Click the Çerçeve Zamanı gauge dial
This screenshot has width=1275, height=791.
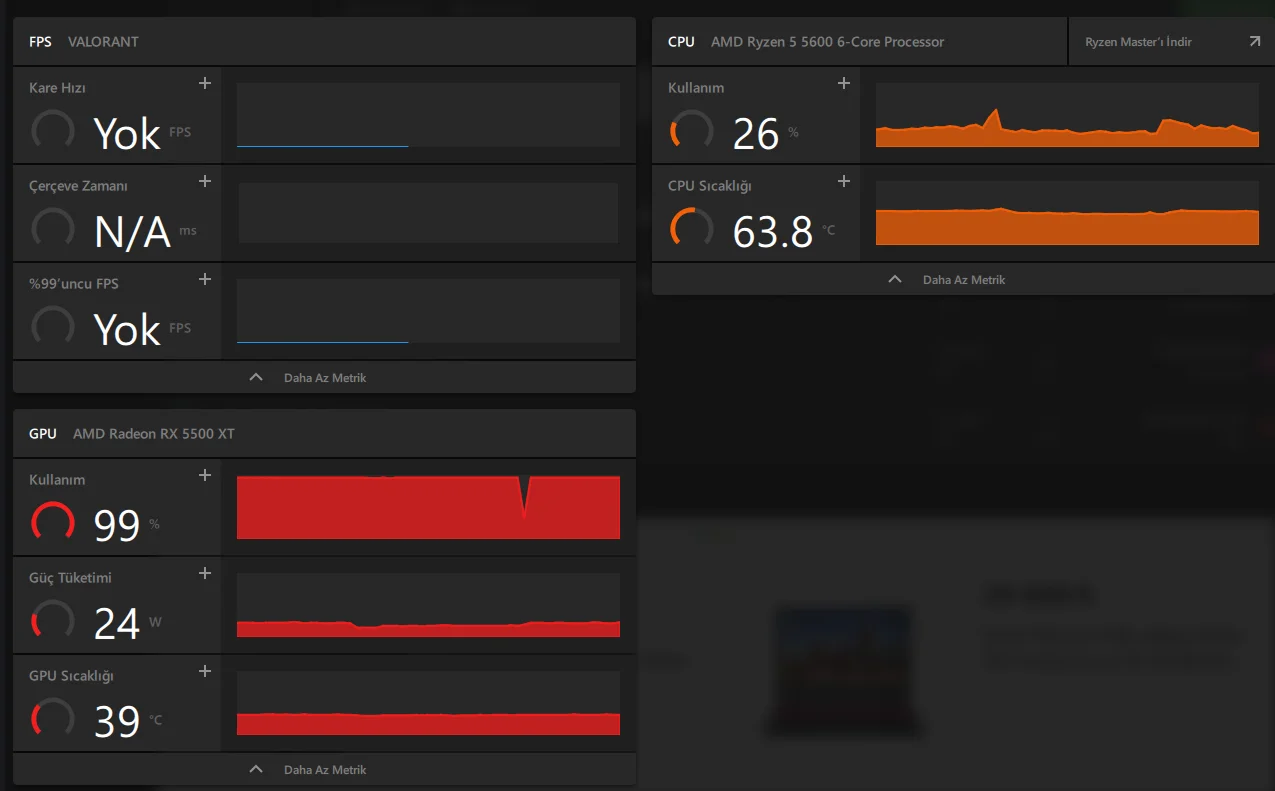pyautogui.click(x=53, y=229)
